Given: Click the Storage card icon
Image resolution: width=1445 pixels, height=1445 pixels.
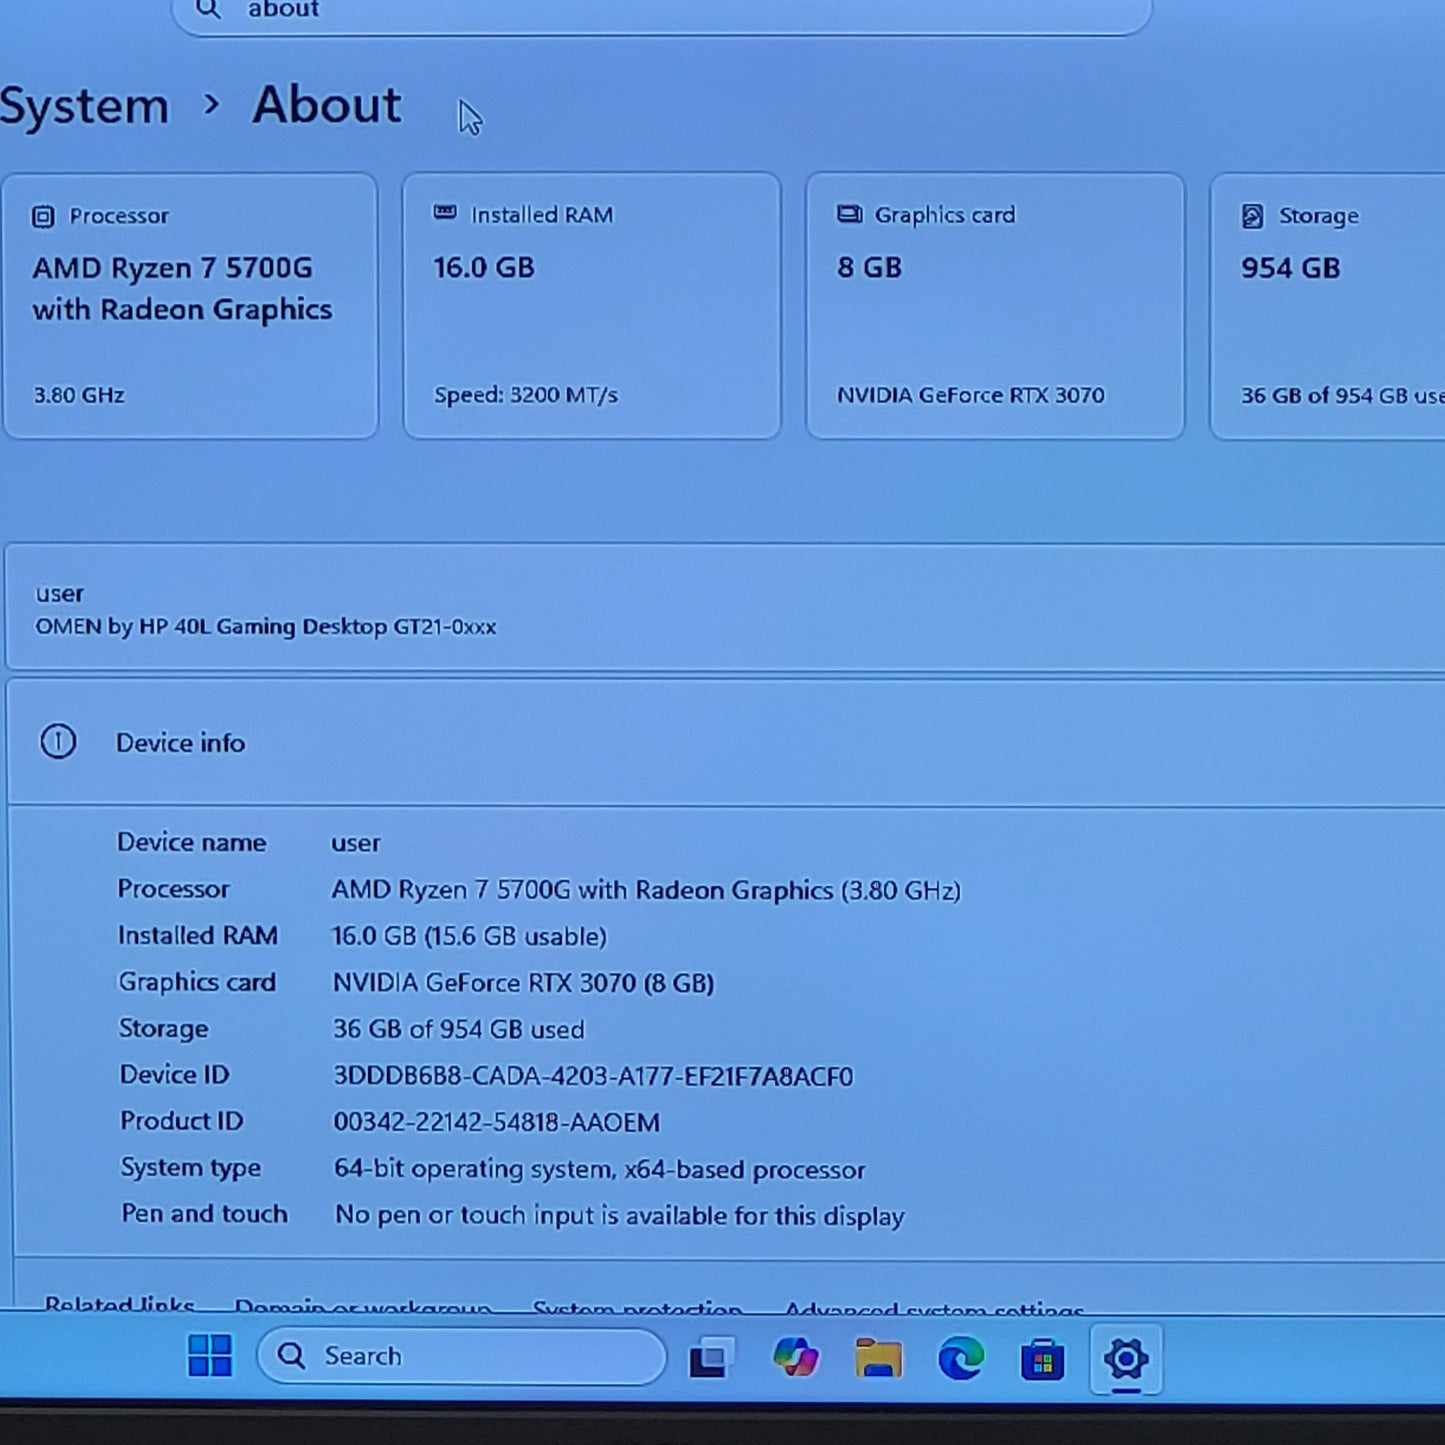Looking at the screenshot, I should click(1252, 216).
